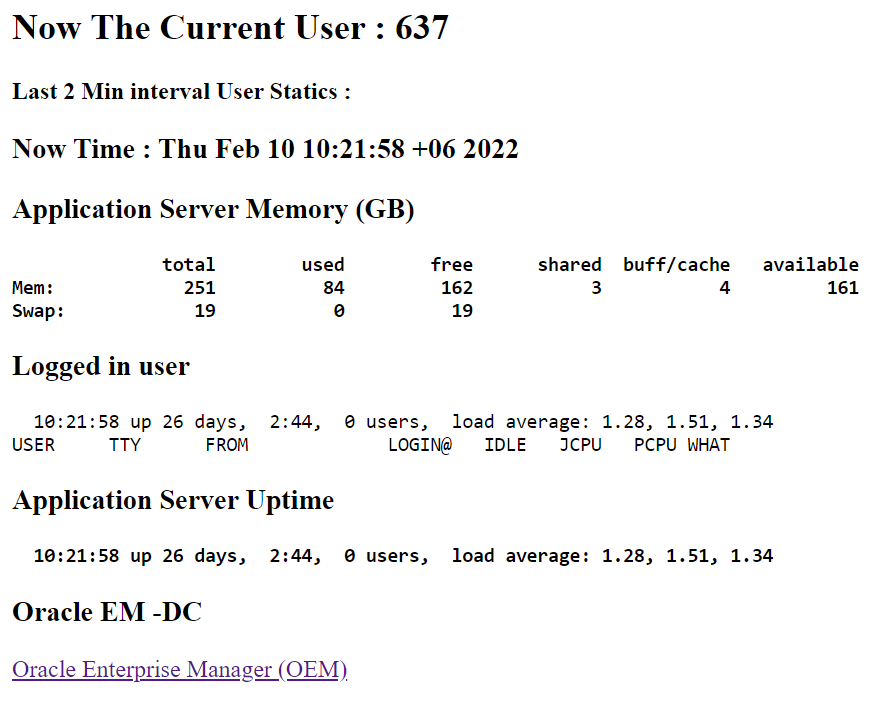This screenshot has height=720, width=879.
Task: Click the "LOGIN@" column header
Action: pos(419,445)
